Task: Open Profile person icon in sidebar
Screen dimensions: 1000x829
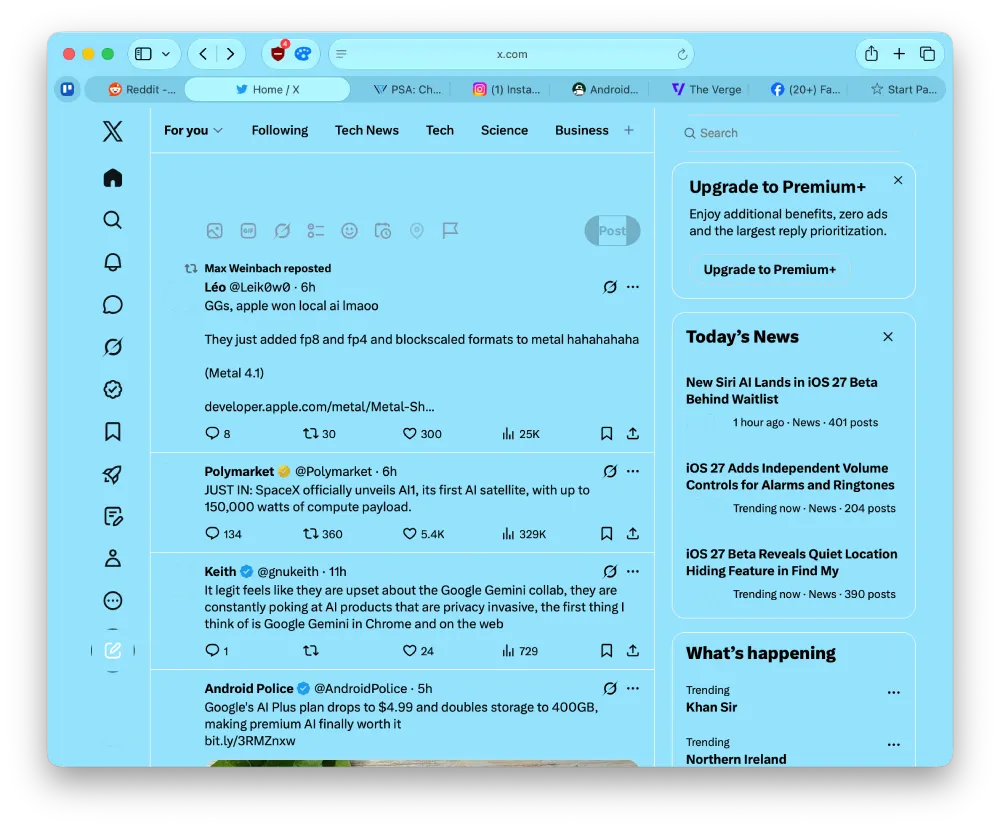Action: pos(113,559)
